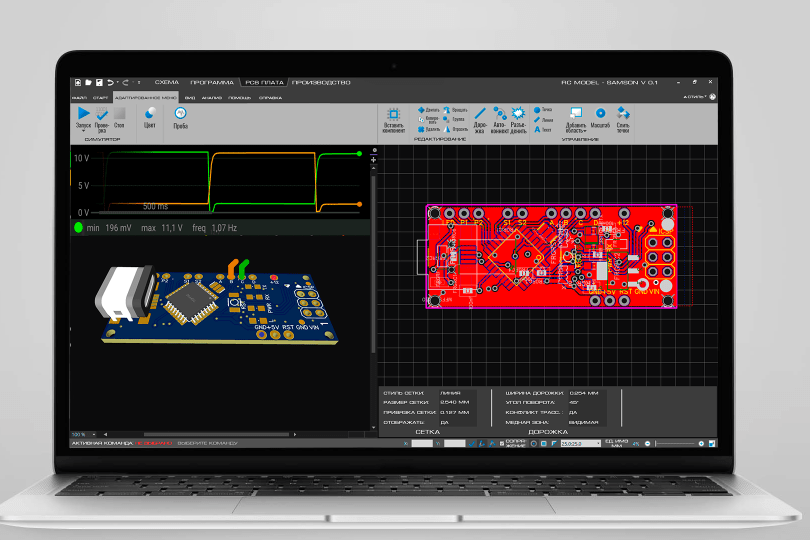
Task: Click the zoom slider track in status bar
Action: [675, 443]
